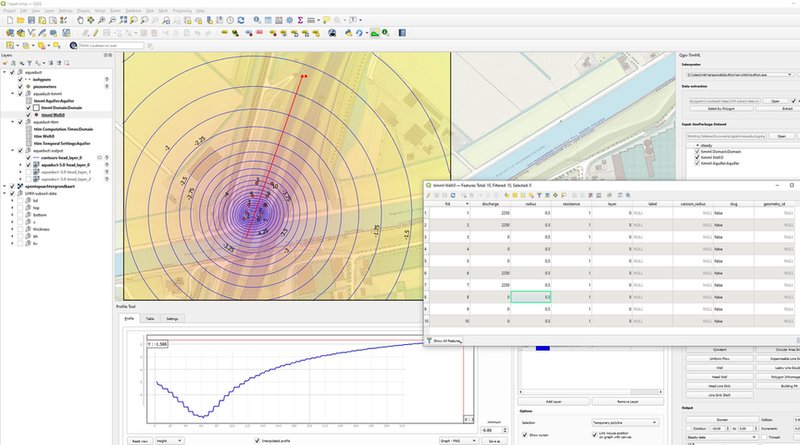The image size is (800, 445).
Task: Select the Identify Features tool
Action: pos(257,20)
